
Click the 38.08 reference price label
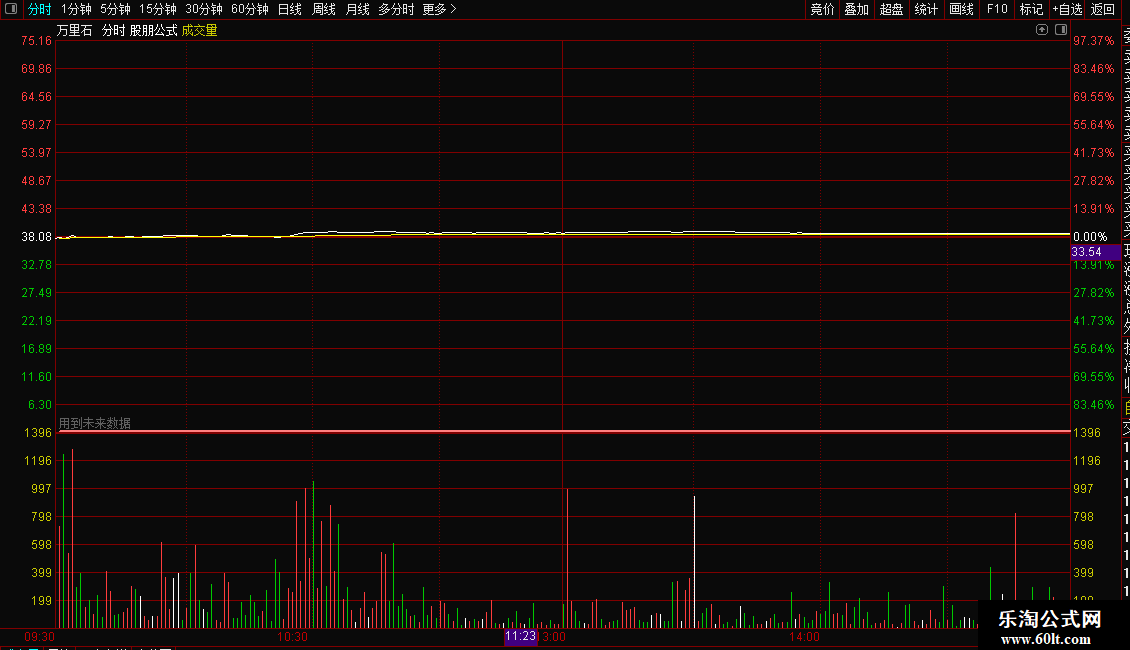point(36,237)
